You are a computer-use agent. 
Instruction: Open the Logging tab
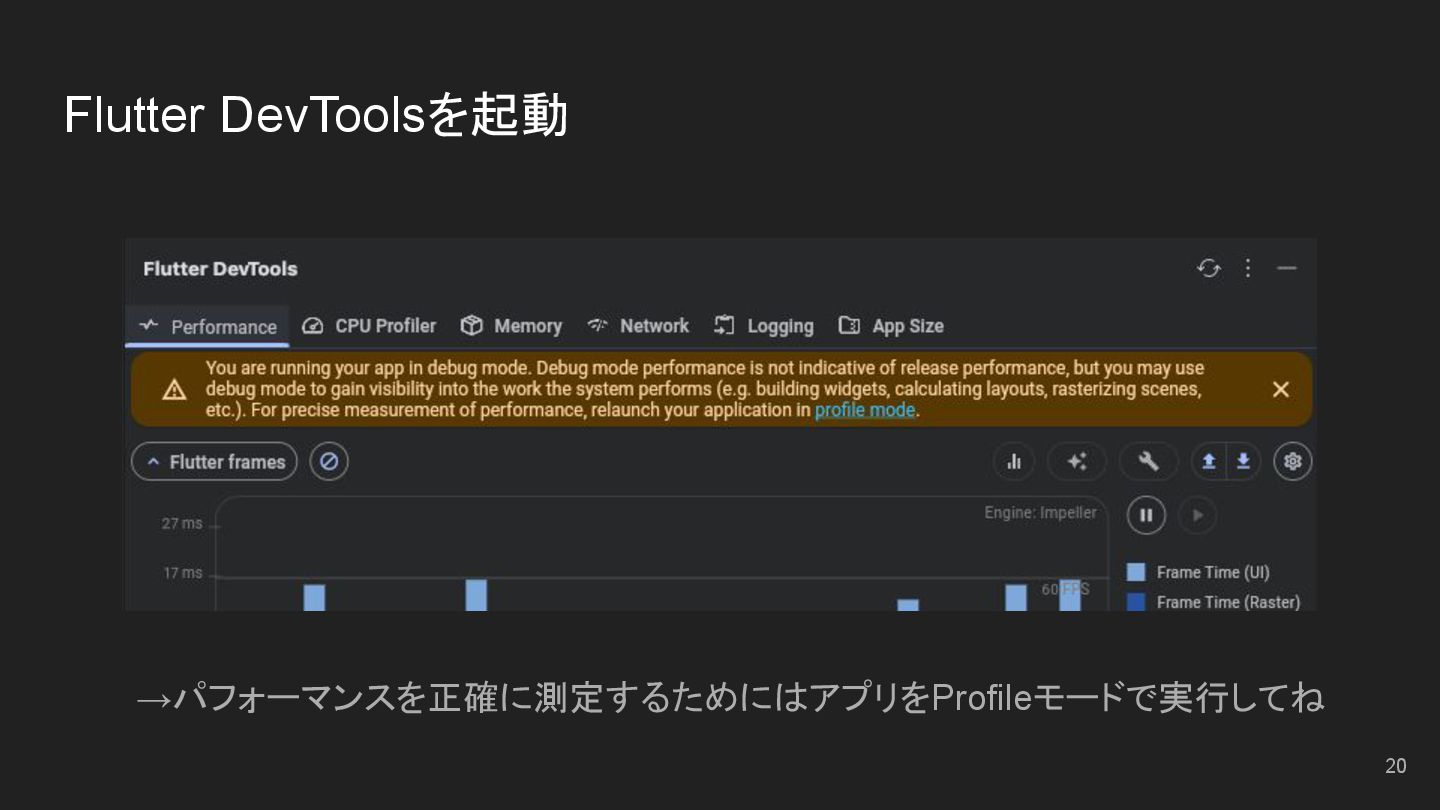pyautogui.click(x=764, y=326)
